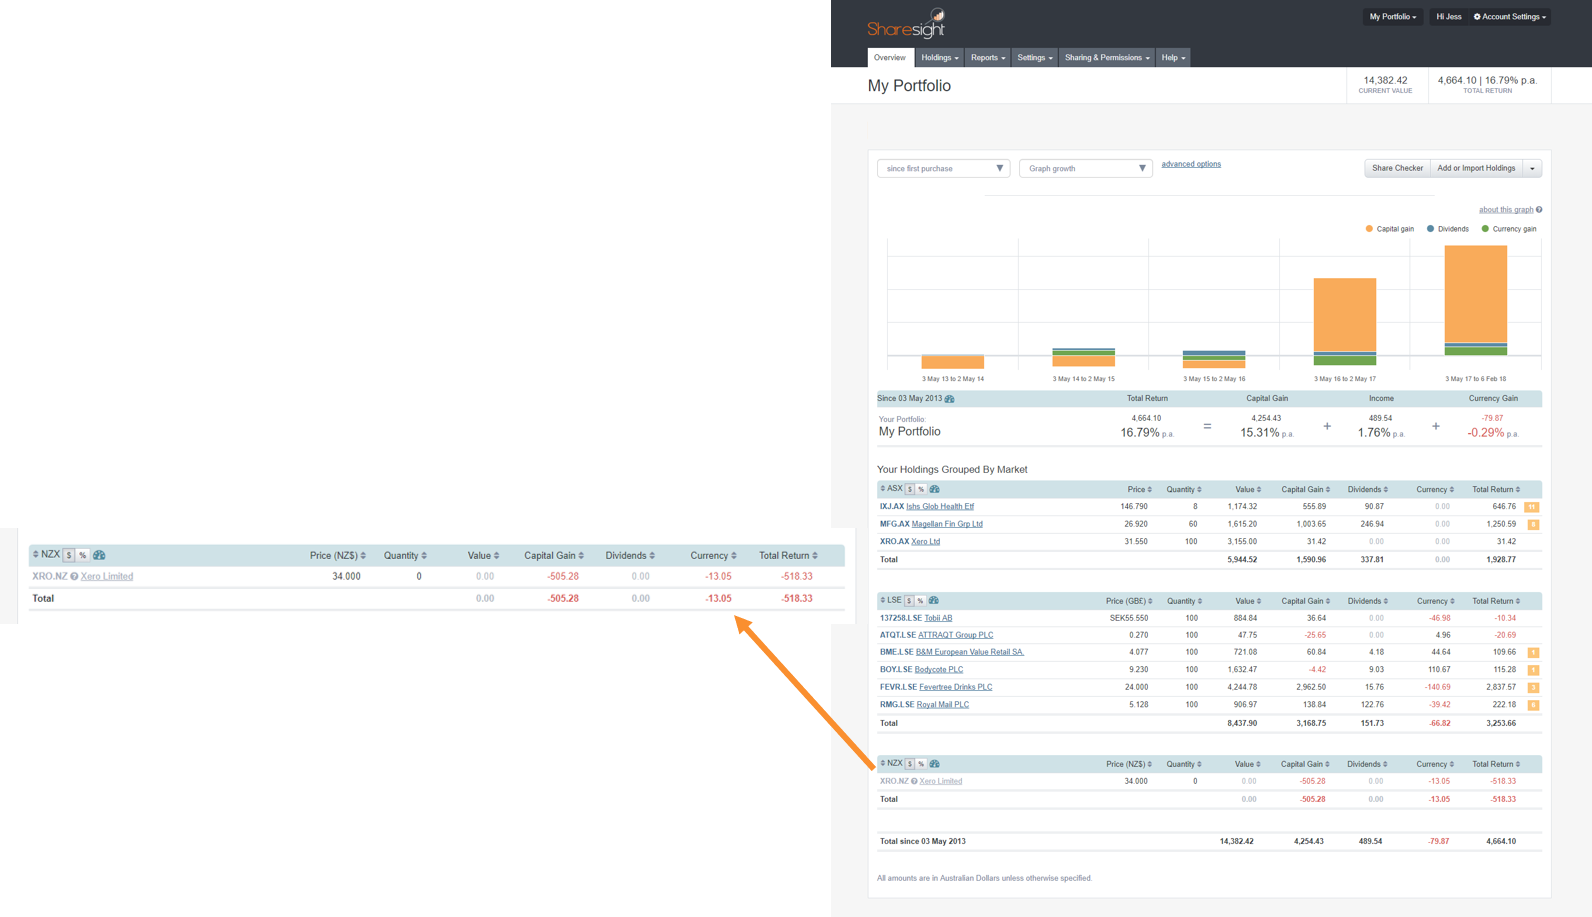Open orange badge 11 on IXJ.AX row
The image size is (1592, 917).
click(x=1532, y=507)
